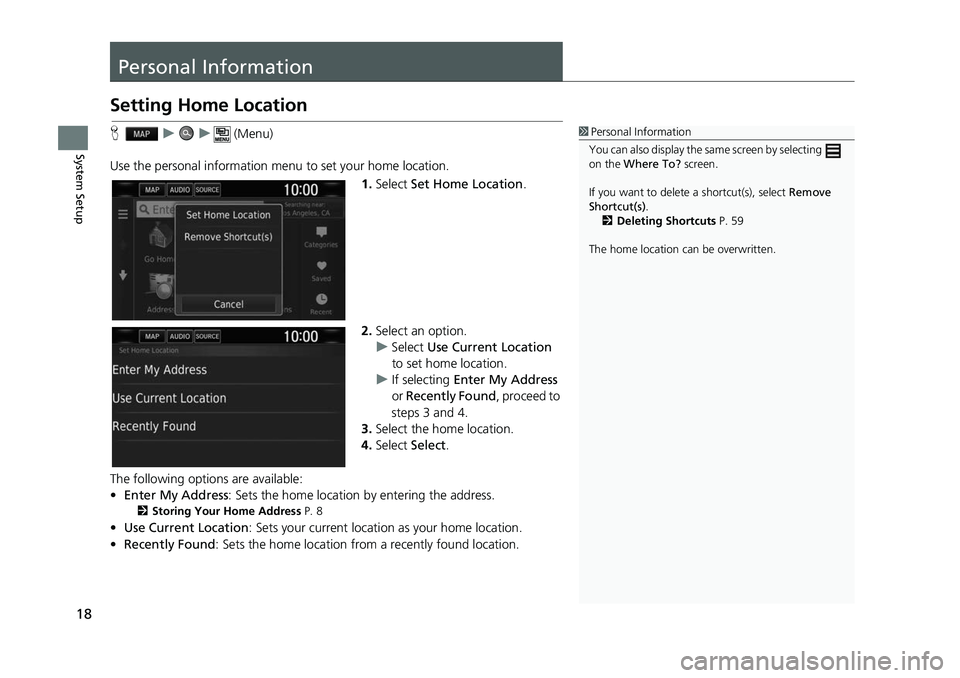This screenshot has height=678, width=960.
Task: Click the Menu icon before (Menu) text
Action: click(x=222, y=134)
